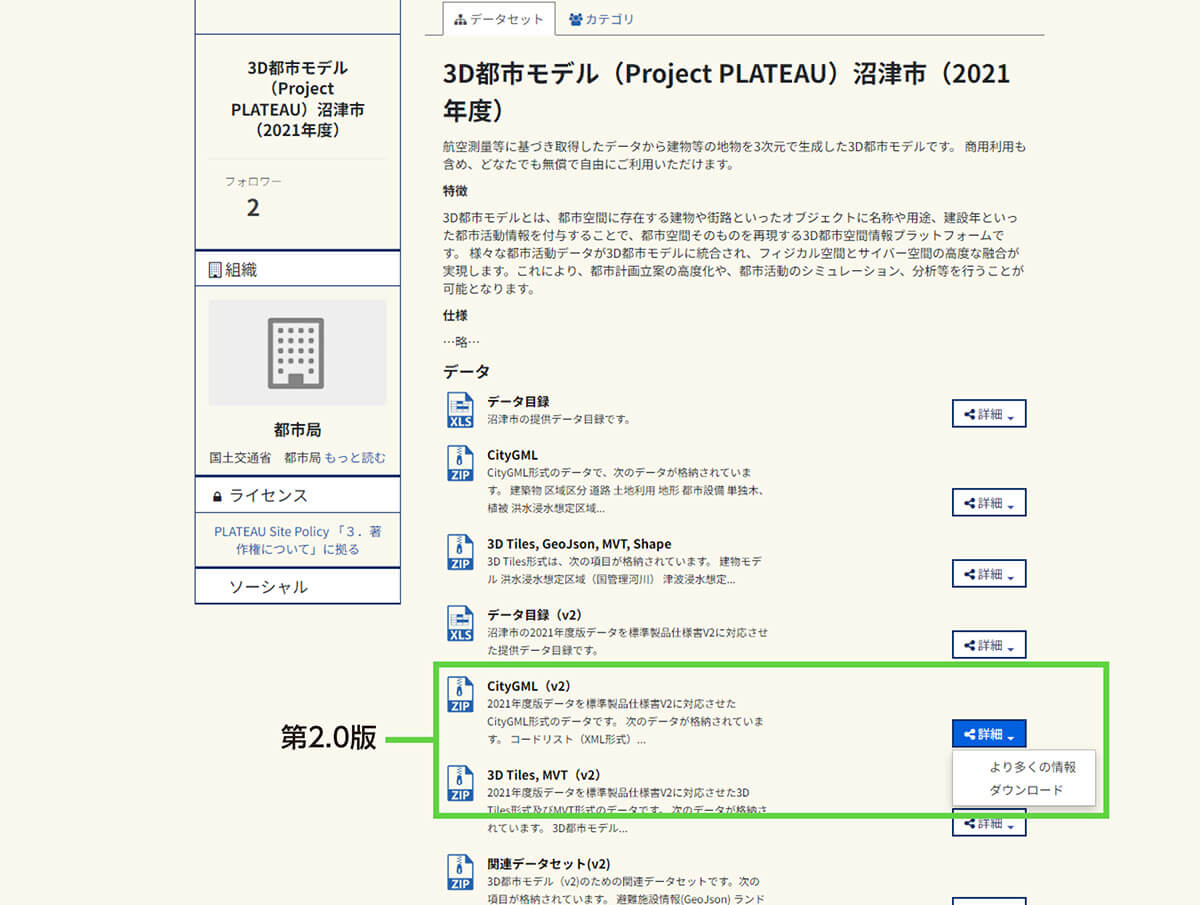This screenshot has width=1200, height=905.
Task: Click the もっと読む link
Action: pyautogui.click(x=355, y=458)
